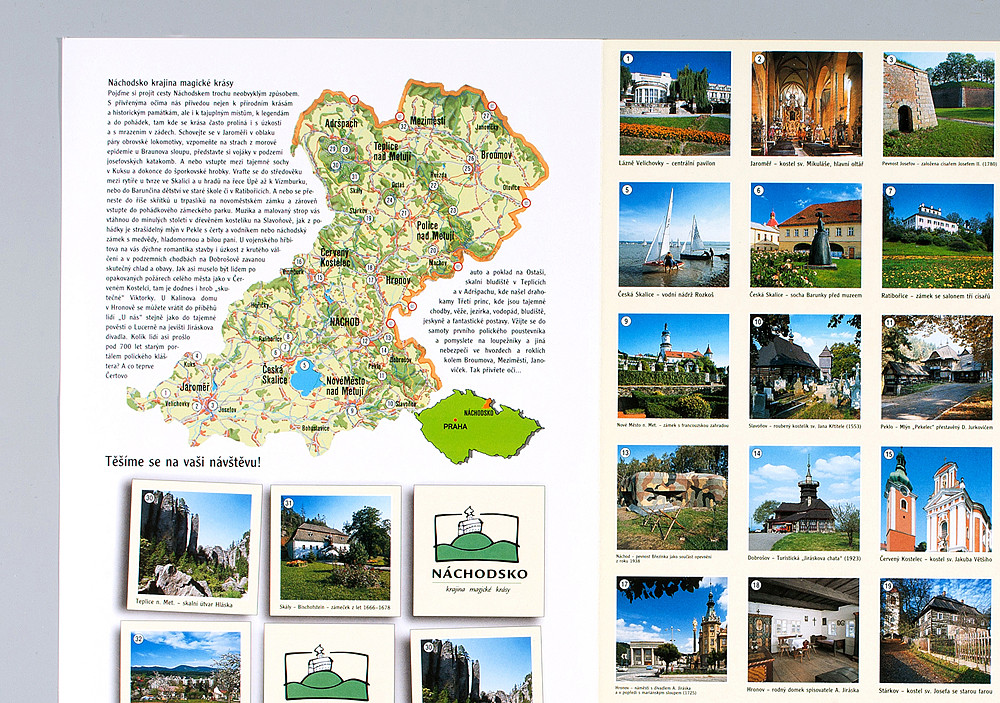The height and width of the screenshot is (703, 1000).
Task: Click the Adršpach label on the map
Action: 341,123
